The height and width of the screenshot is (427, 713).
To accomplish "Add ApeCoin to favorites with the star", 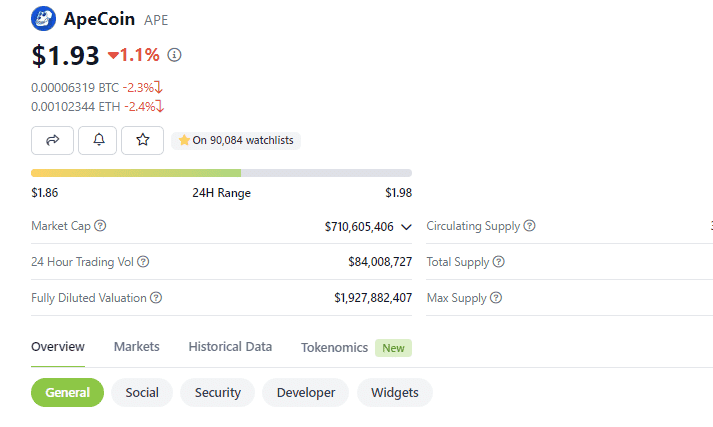I will coord(142,140).
